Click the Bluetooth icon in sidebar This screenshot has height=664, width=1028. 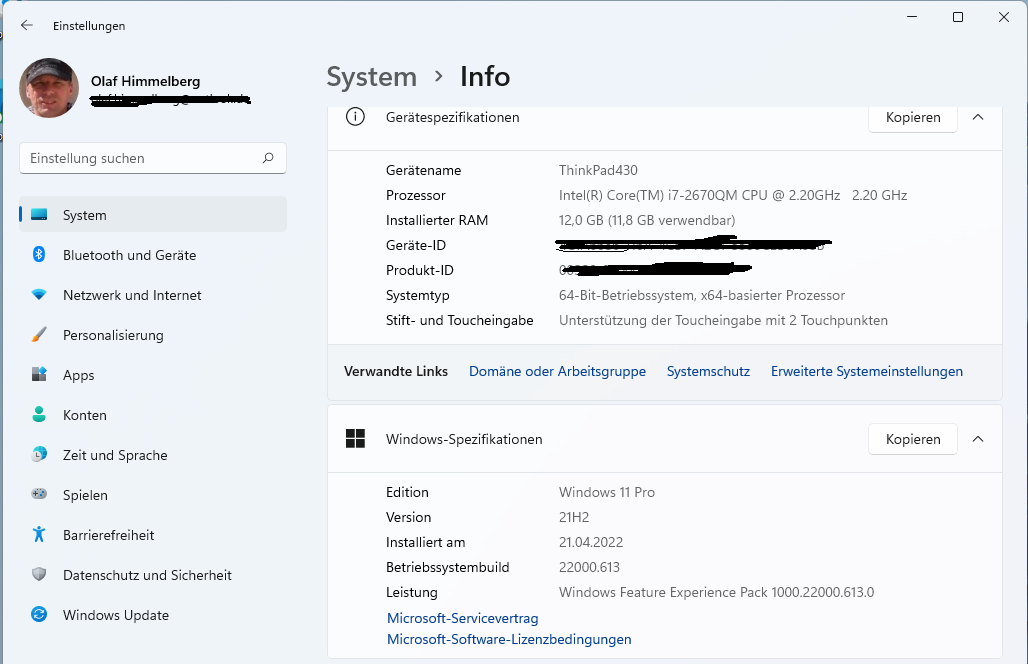click(x=39, y=255)
